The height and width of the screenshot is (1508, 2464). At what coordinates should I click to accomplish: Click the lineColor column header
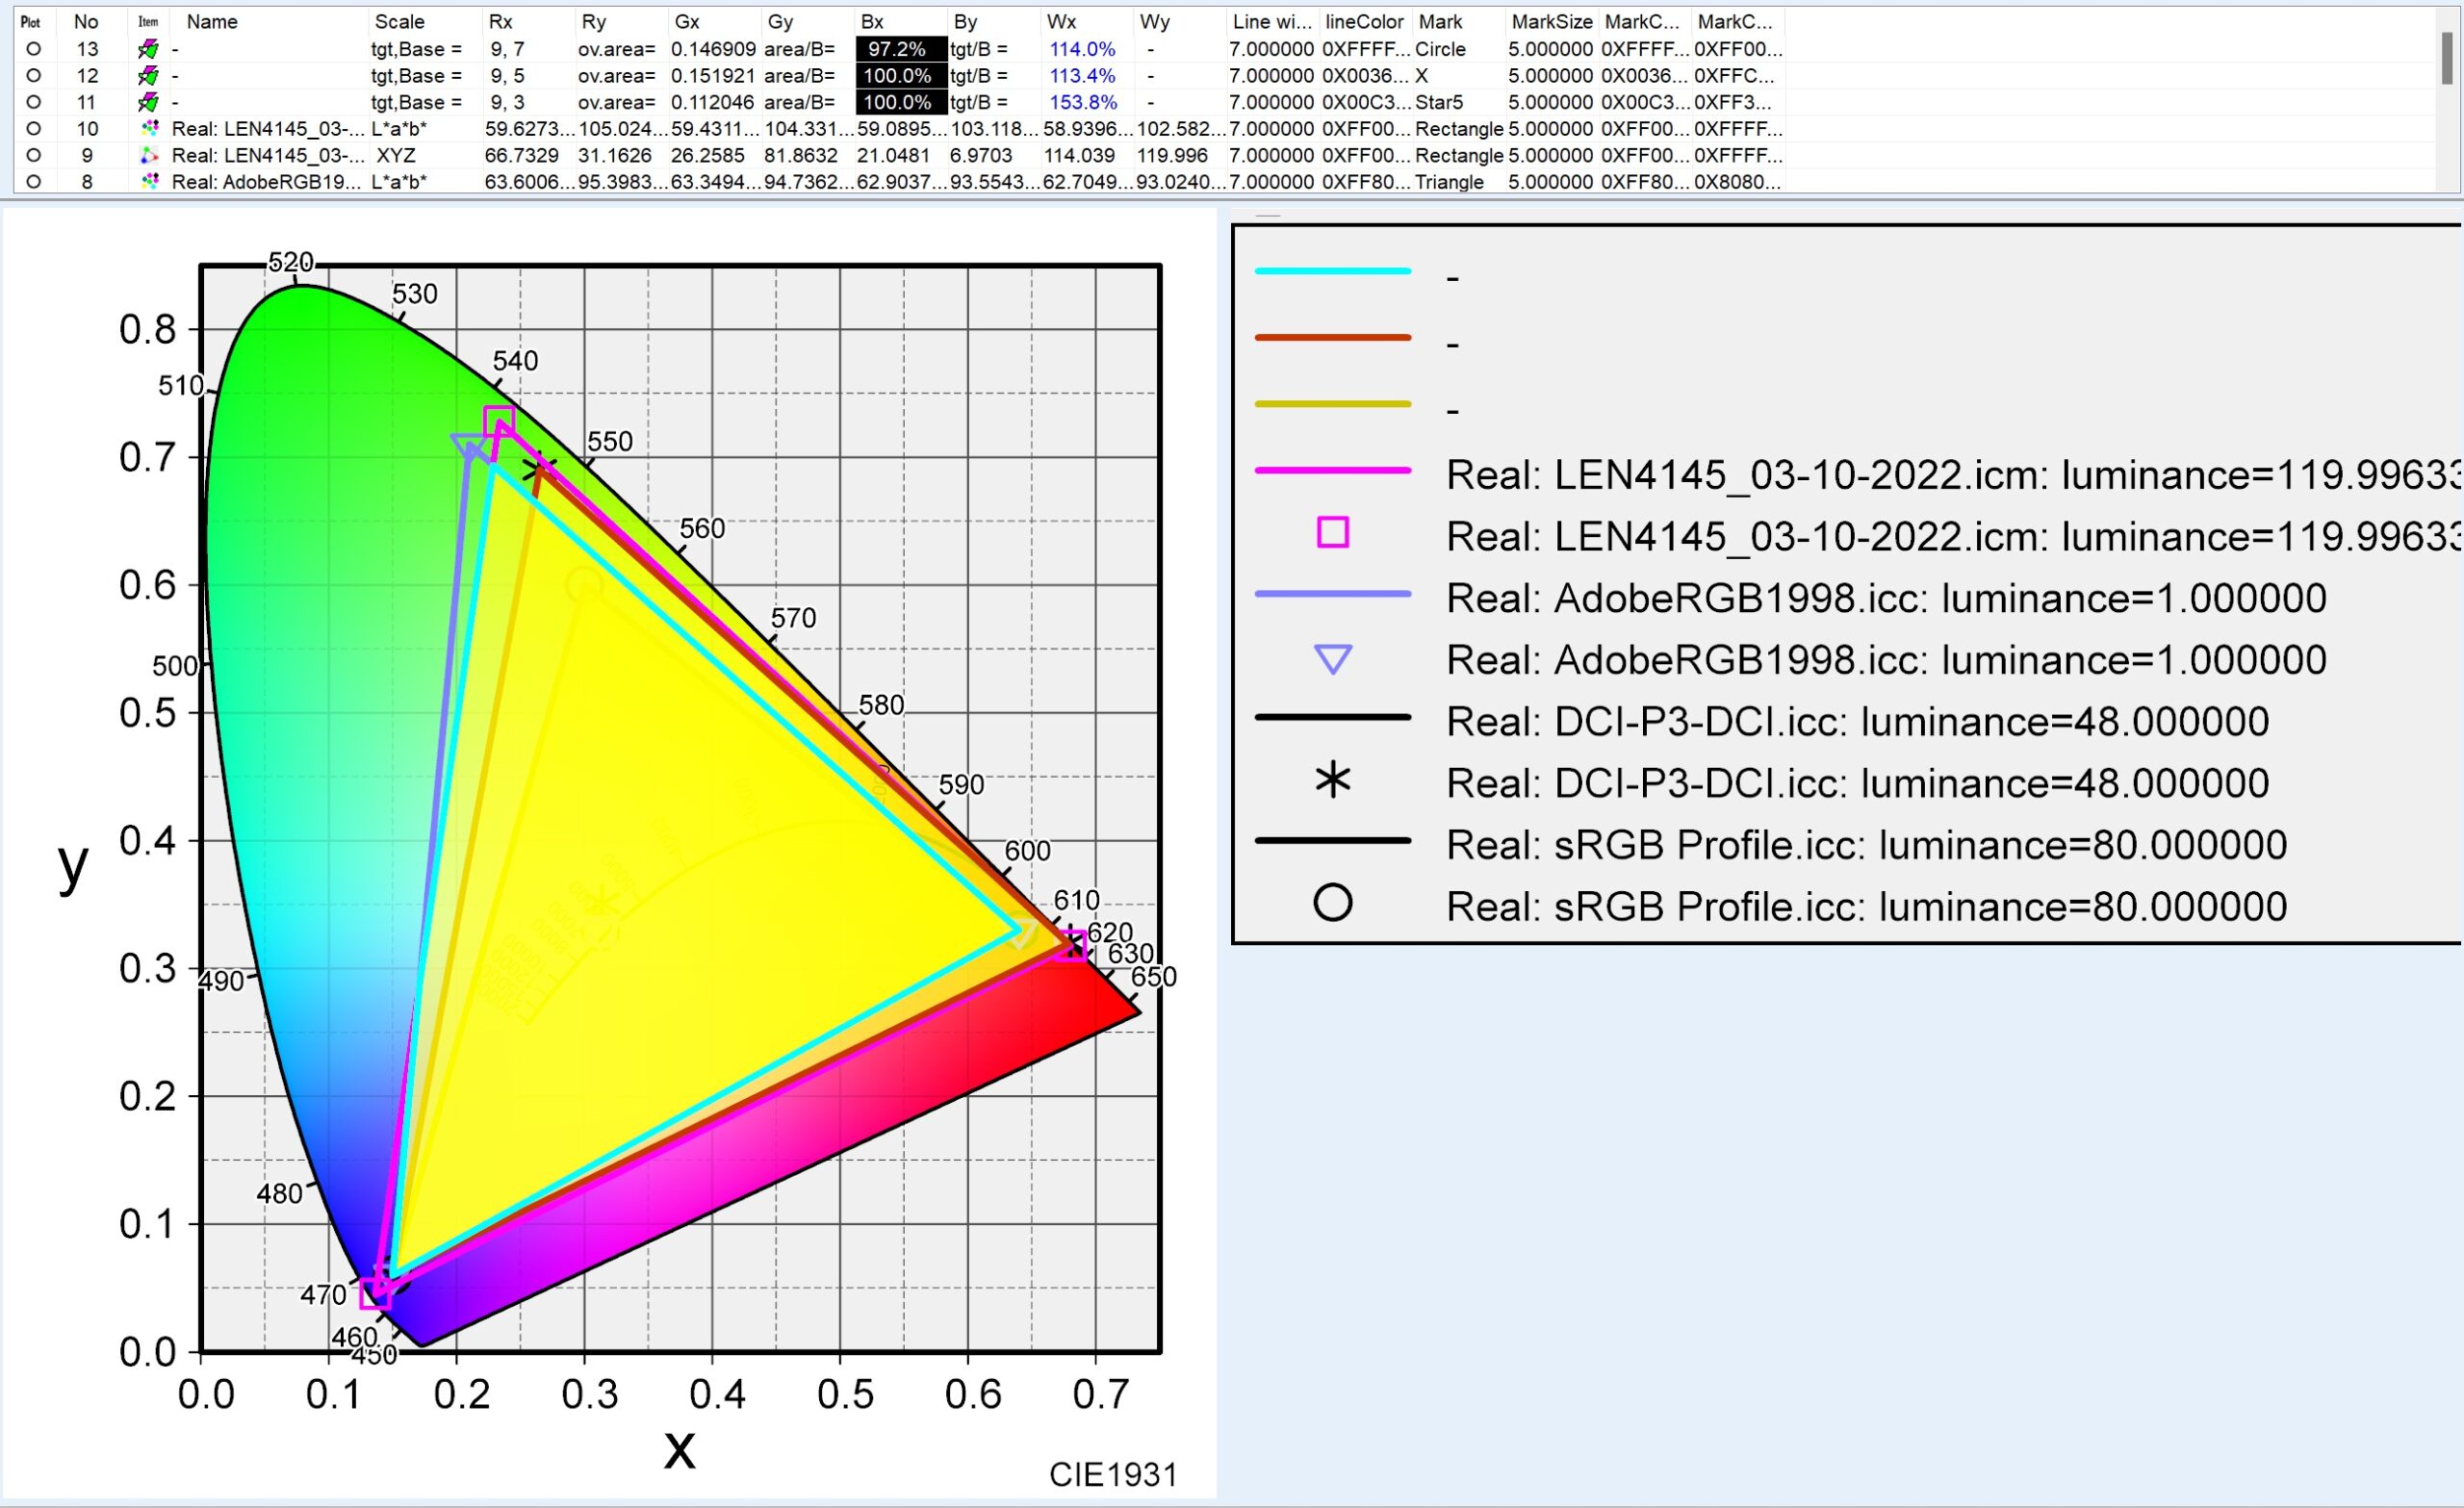[x=1364, y=22]
